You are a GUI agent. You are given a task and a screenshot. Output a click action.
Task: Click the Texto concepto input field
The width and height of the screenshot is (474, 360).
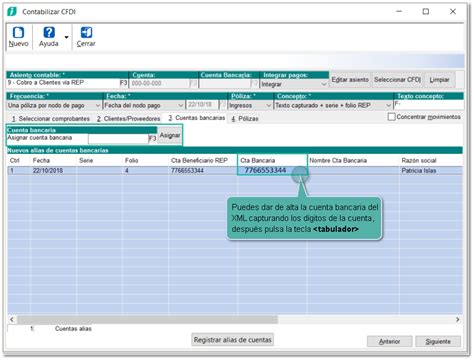pyautogui.click(x=429, y=105)
